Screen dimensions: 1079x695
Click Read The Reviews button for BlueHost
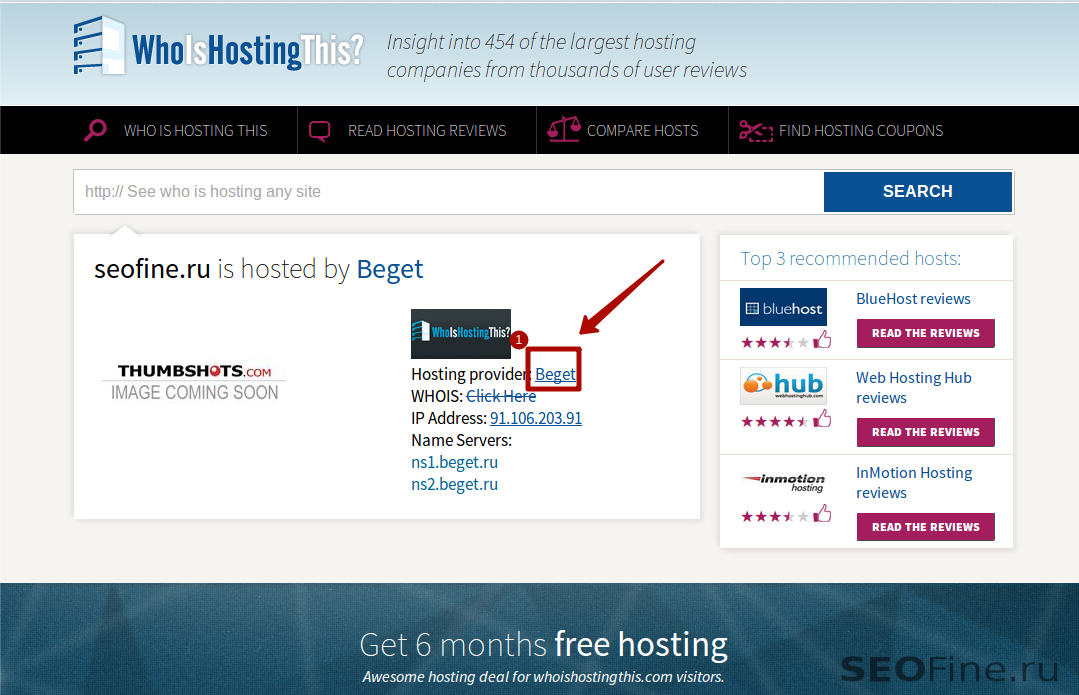926,333
